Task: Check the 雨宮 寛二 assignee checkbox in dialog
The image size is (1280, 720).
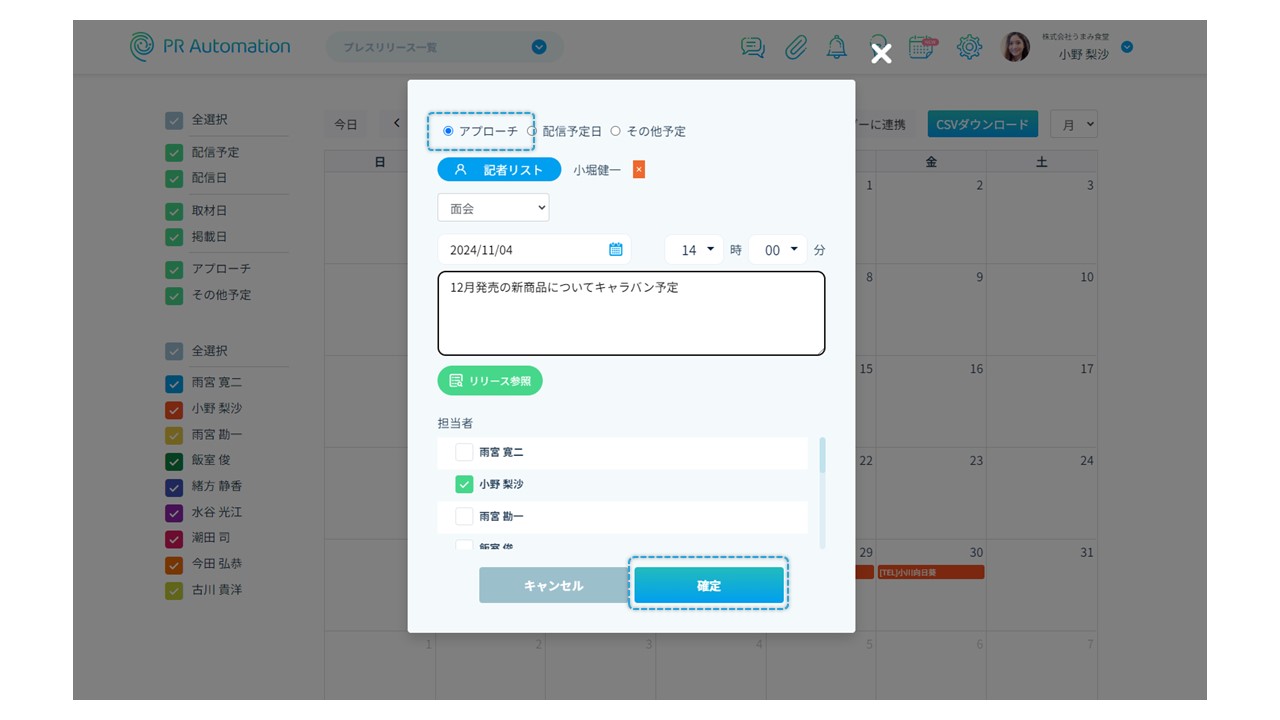Action: [464, 452]
